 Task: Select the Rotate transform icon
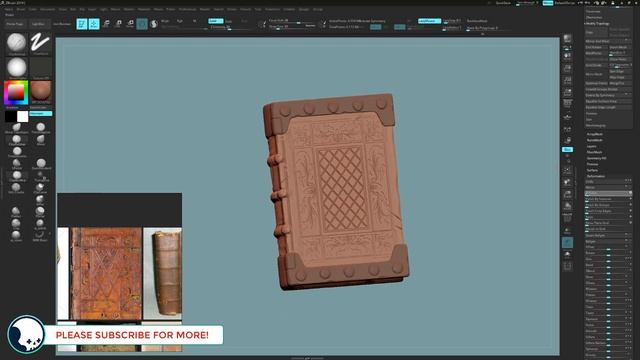[130, 24]
